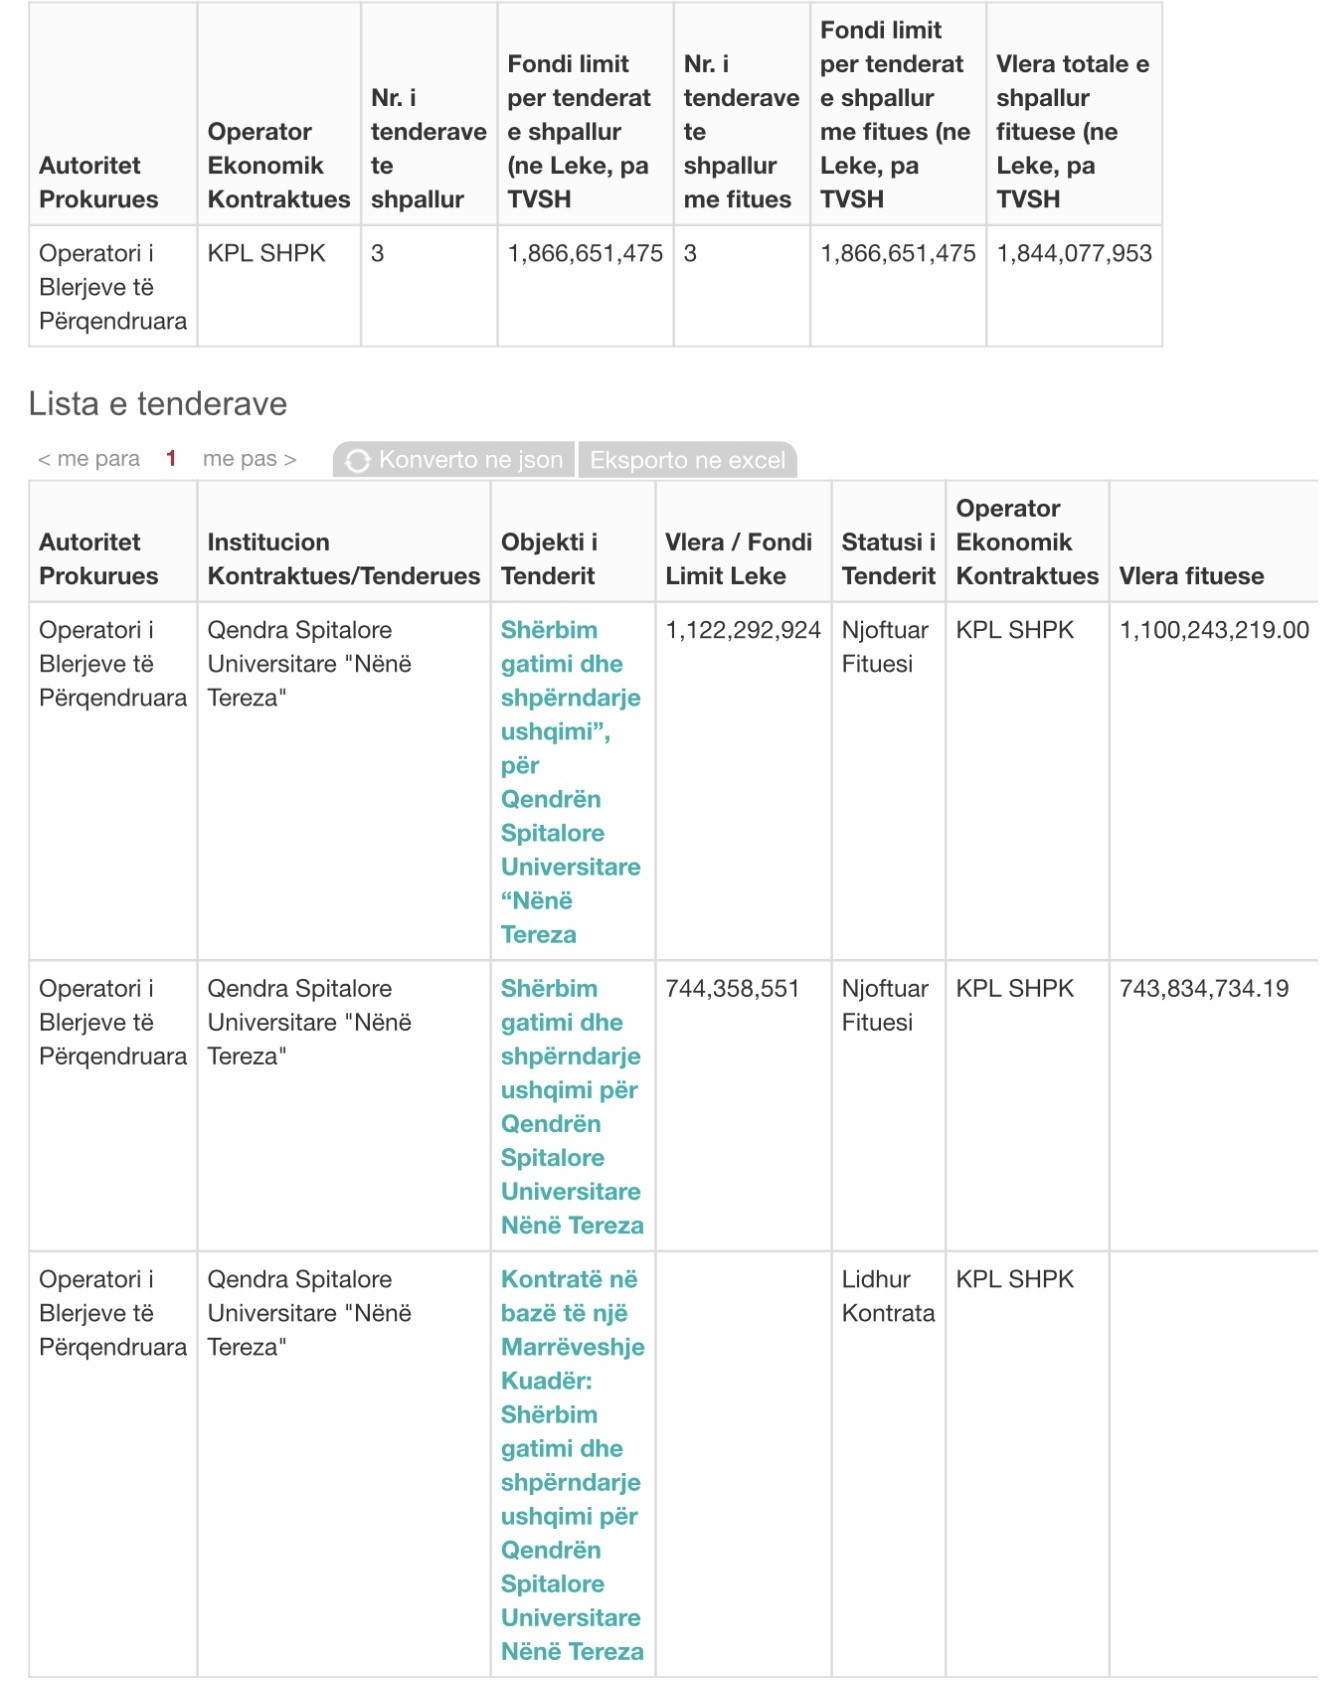This screenshot has height=1700, width=1320.
Task: Go to next page via me pas
Action: (x=249, y=459)
